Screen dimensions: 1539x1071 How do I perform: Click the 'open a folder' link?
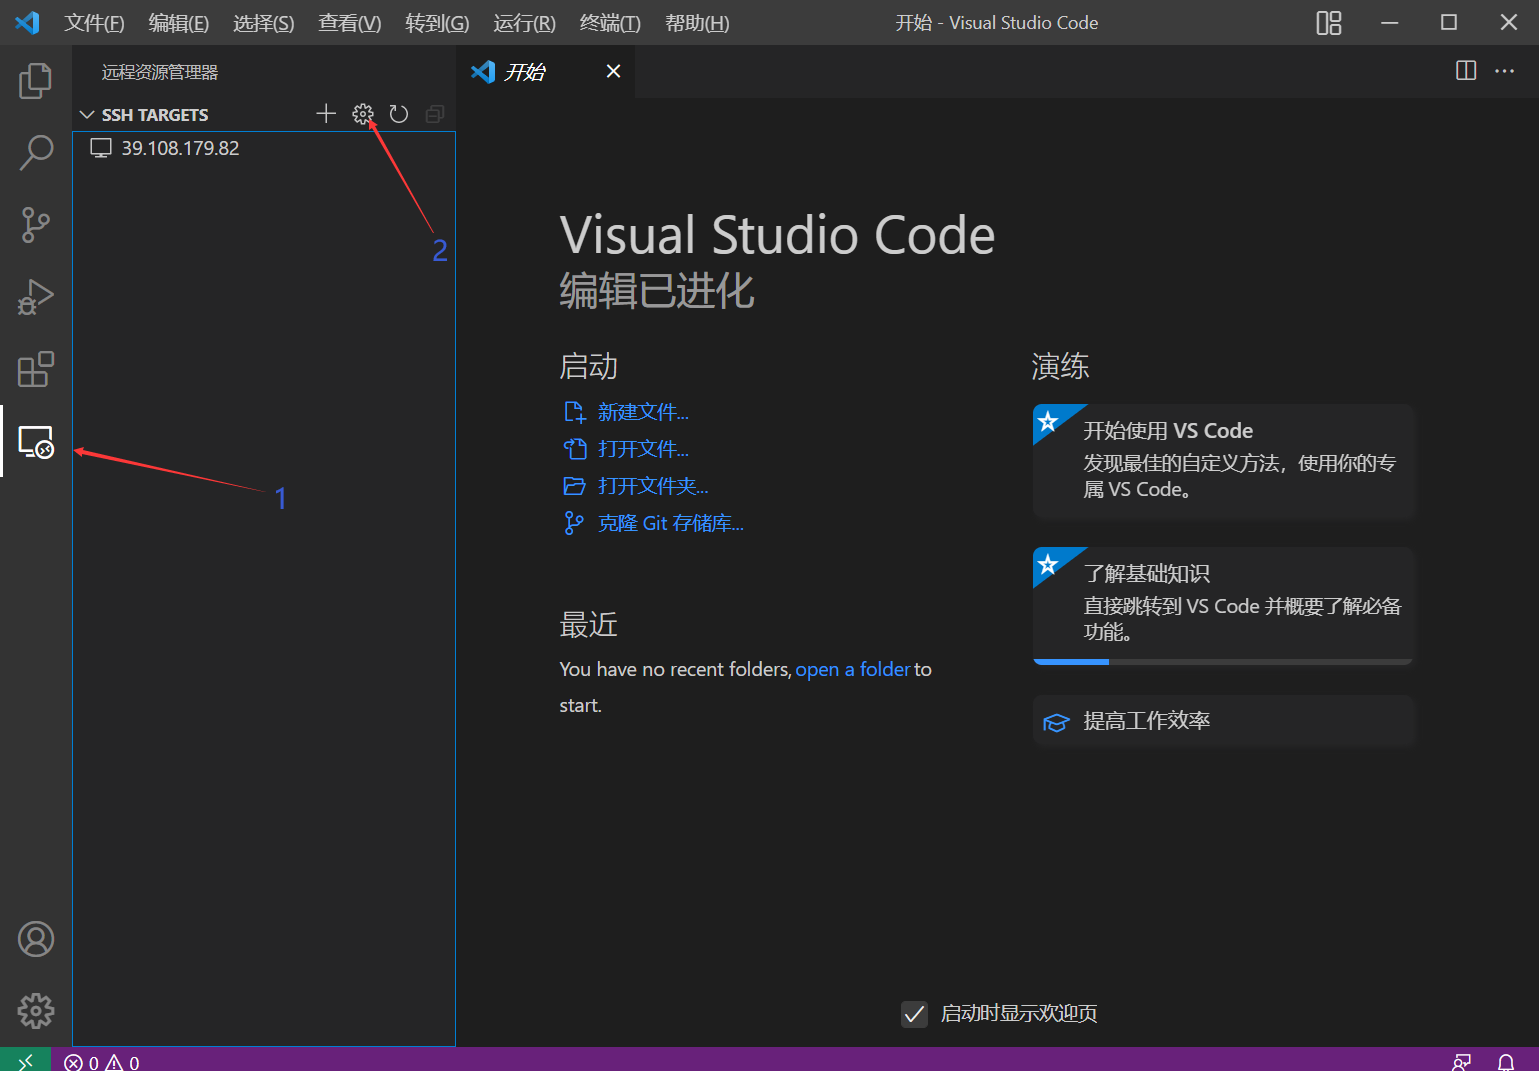tap(853, 669)
